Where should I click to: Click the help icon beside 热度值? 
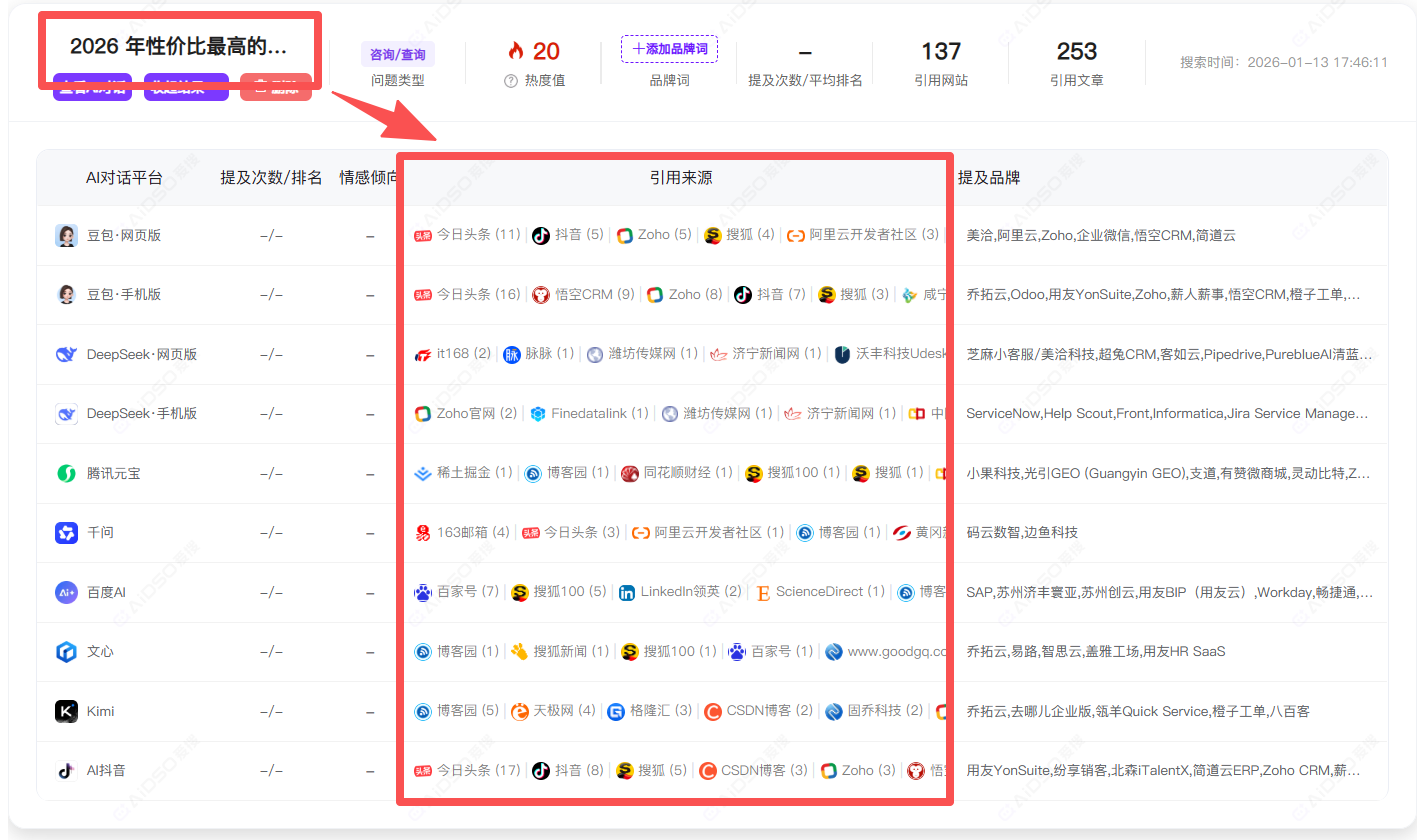tap(510, 81)
